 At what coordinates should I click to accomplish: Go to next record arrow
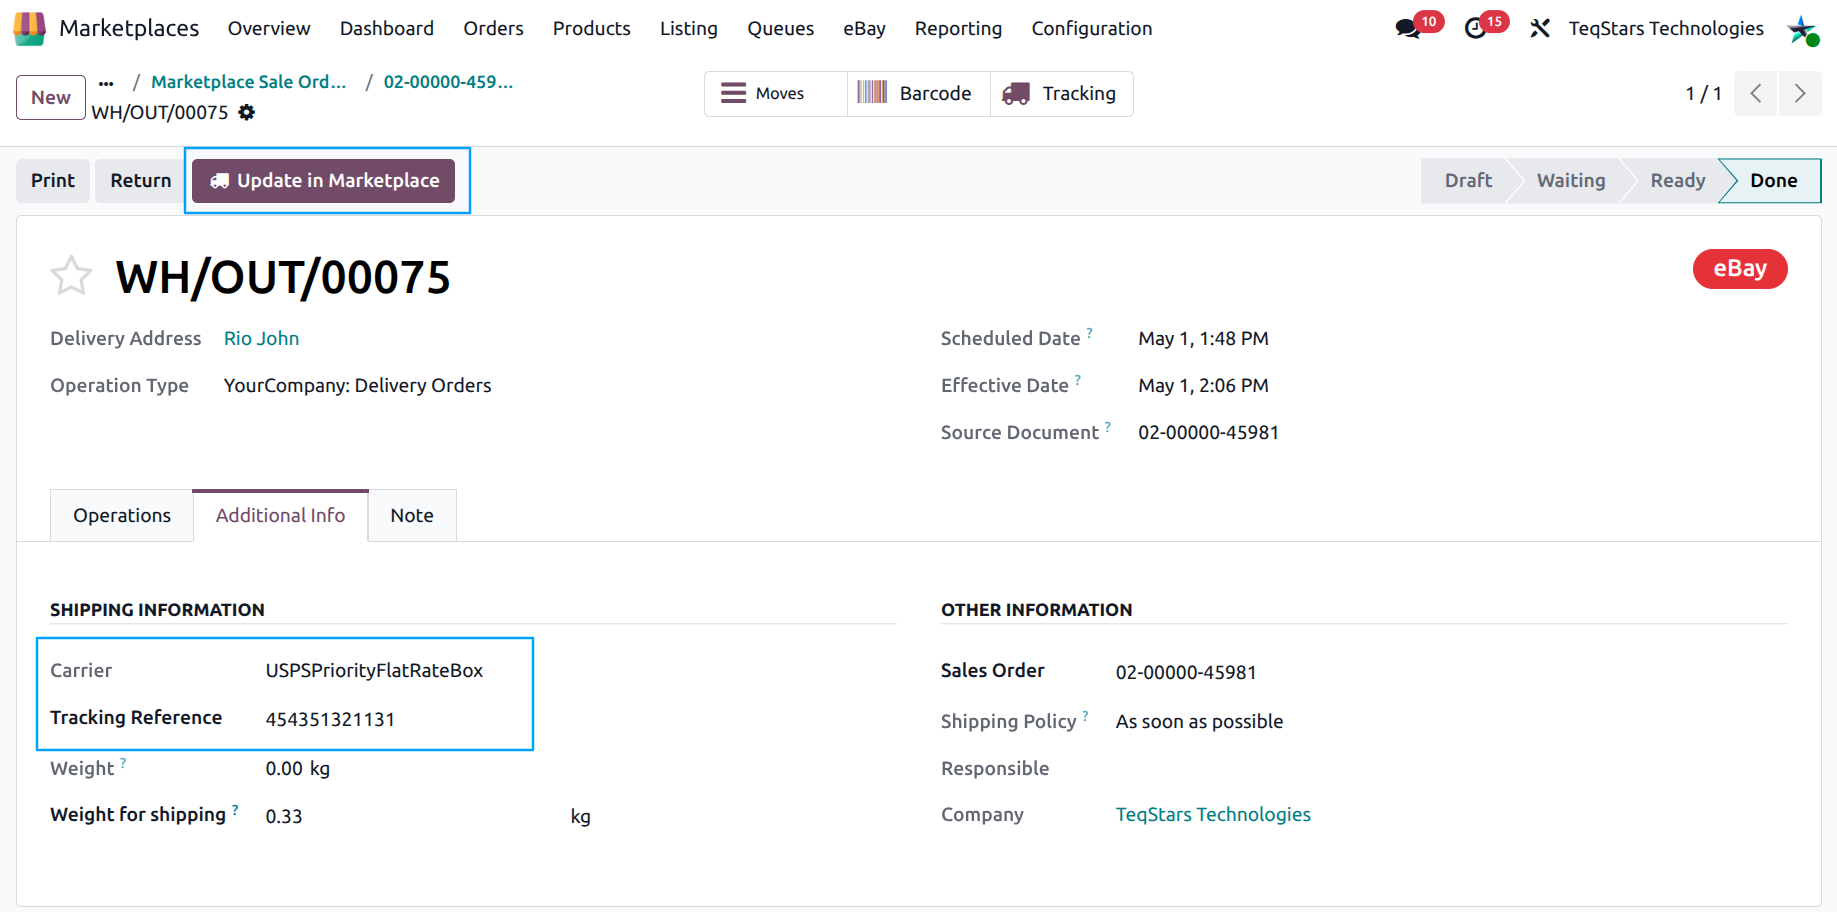pos(1800,93)
